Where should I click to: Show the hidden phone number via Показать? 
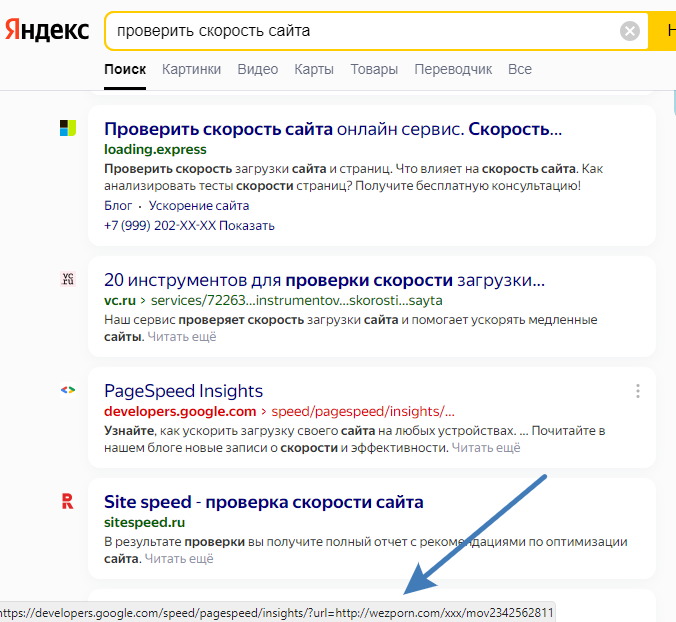[247, 225]
